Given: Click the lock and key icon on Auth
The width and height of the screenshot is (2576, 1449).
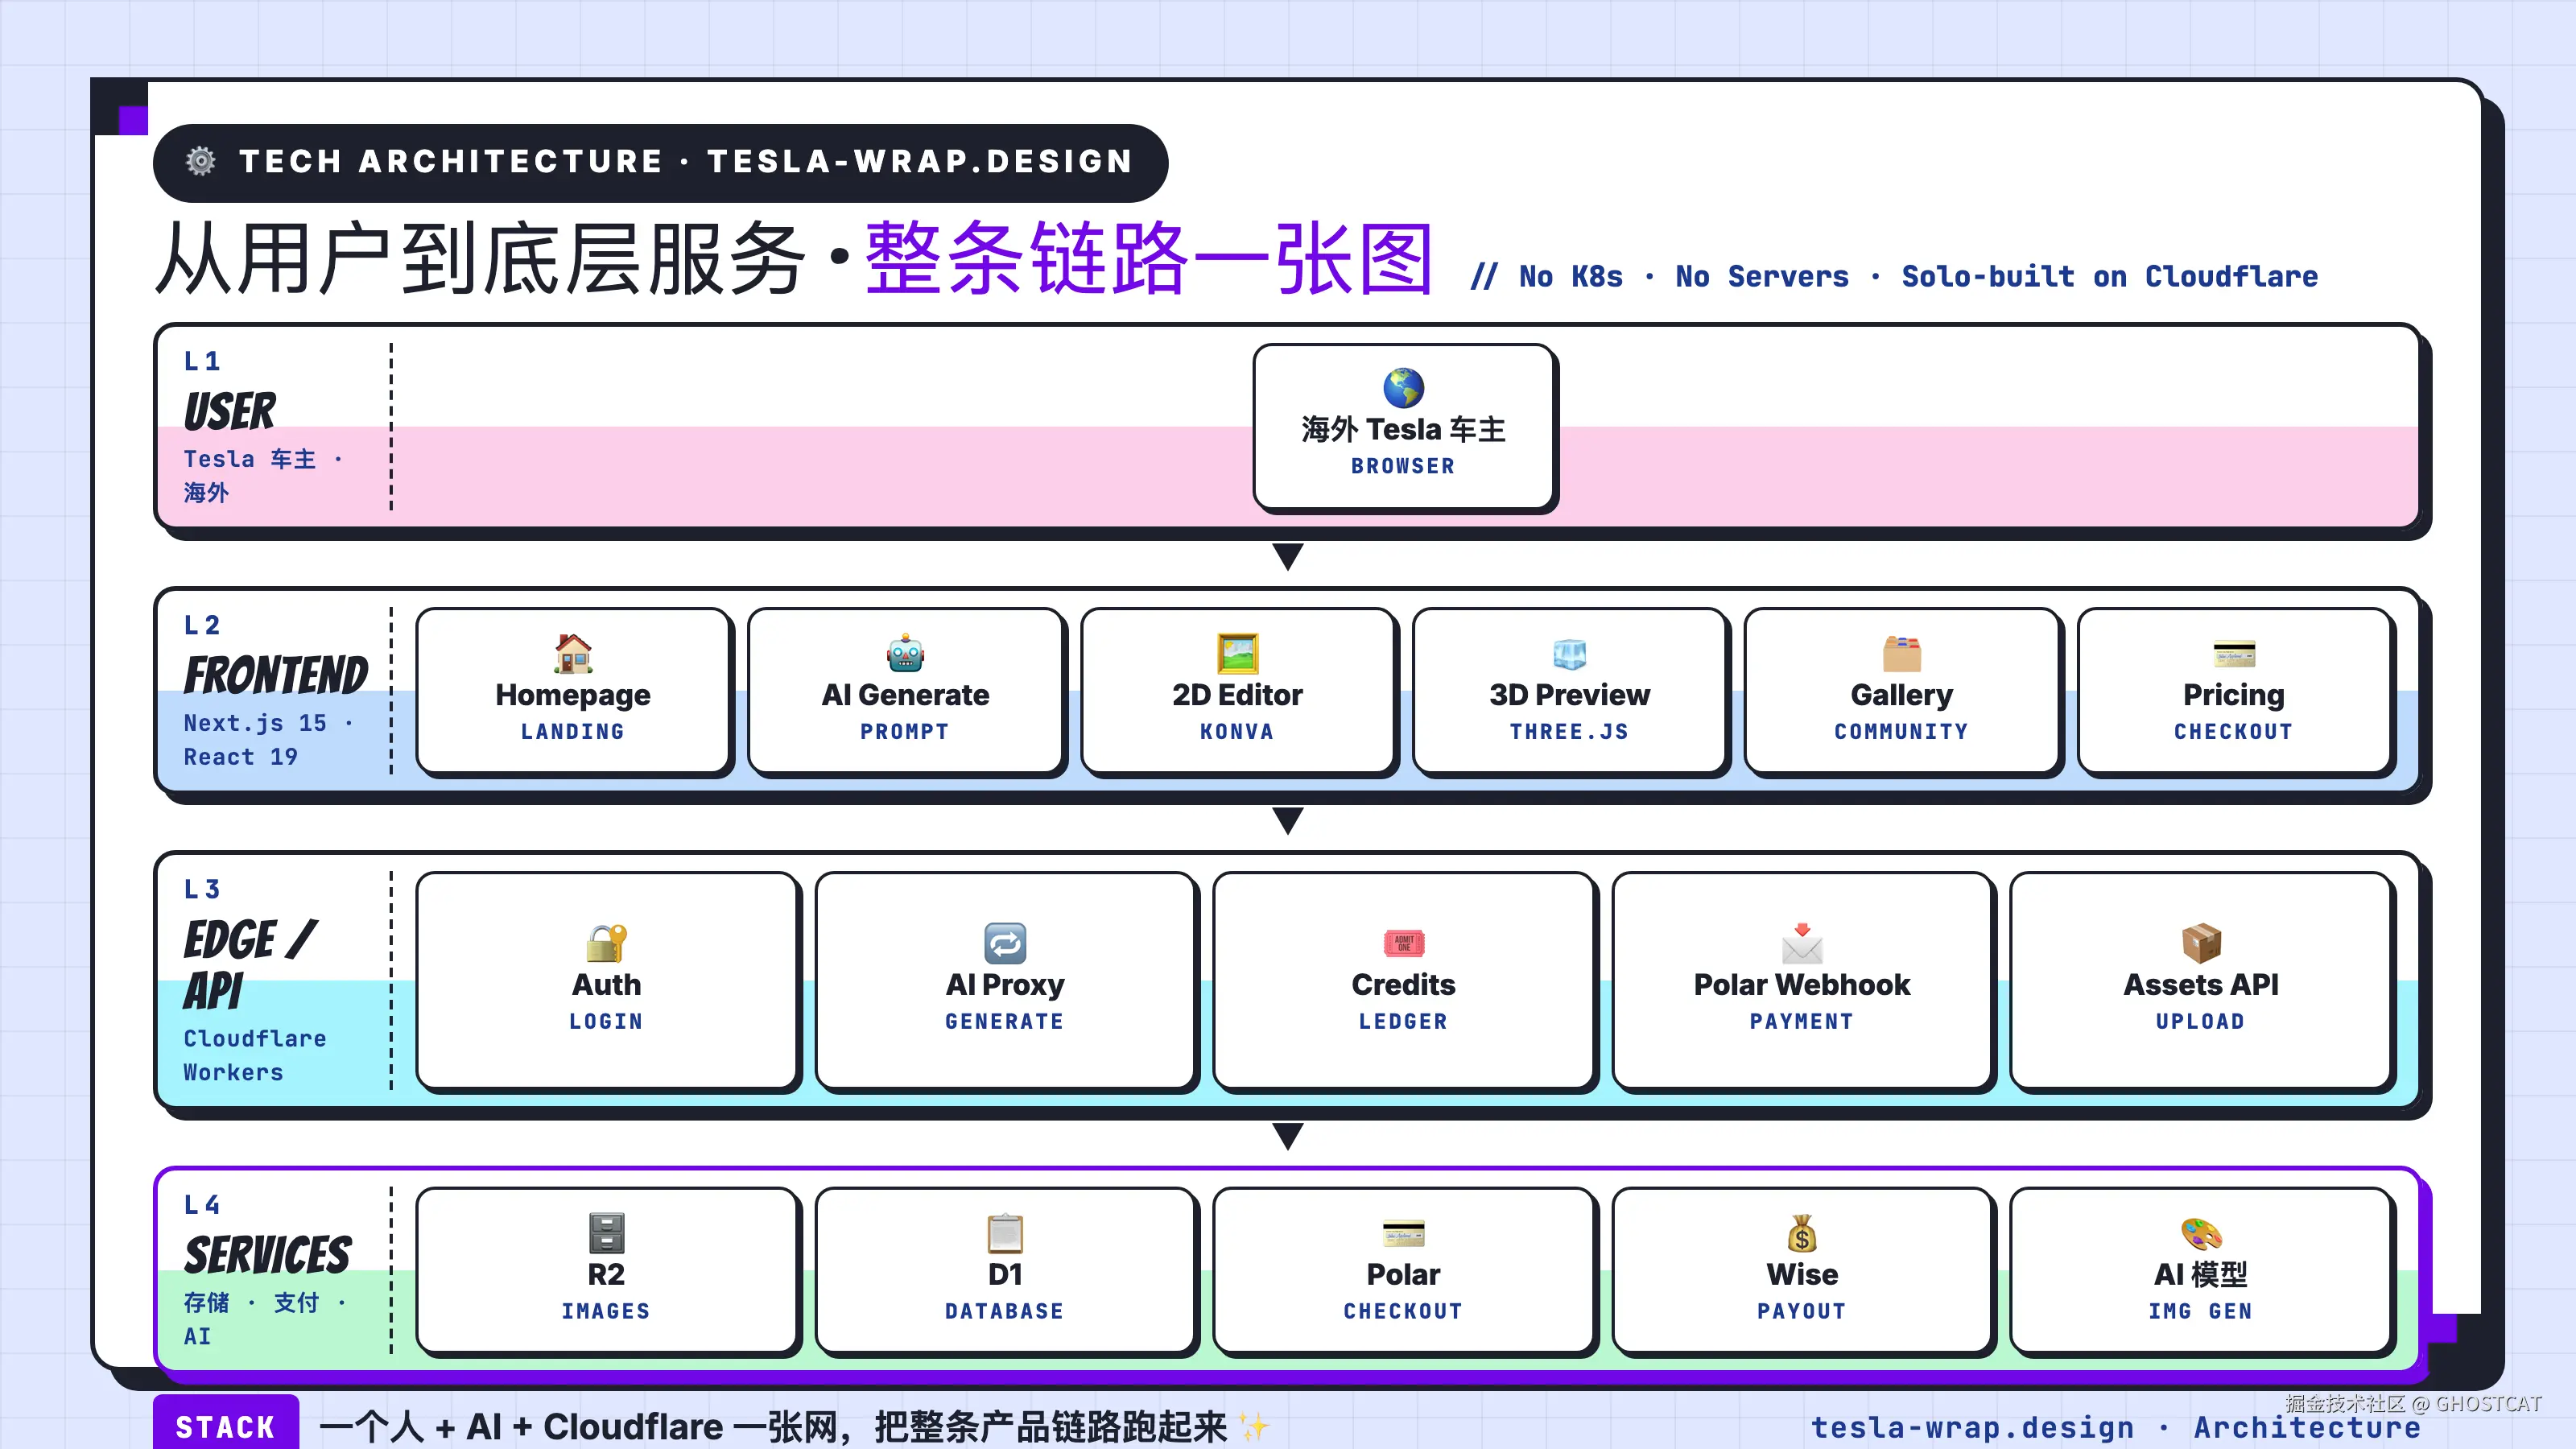Looking at the screenshot, I should click(606, 943).
